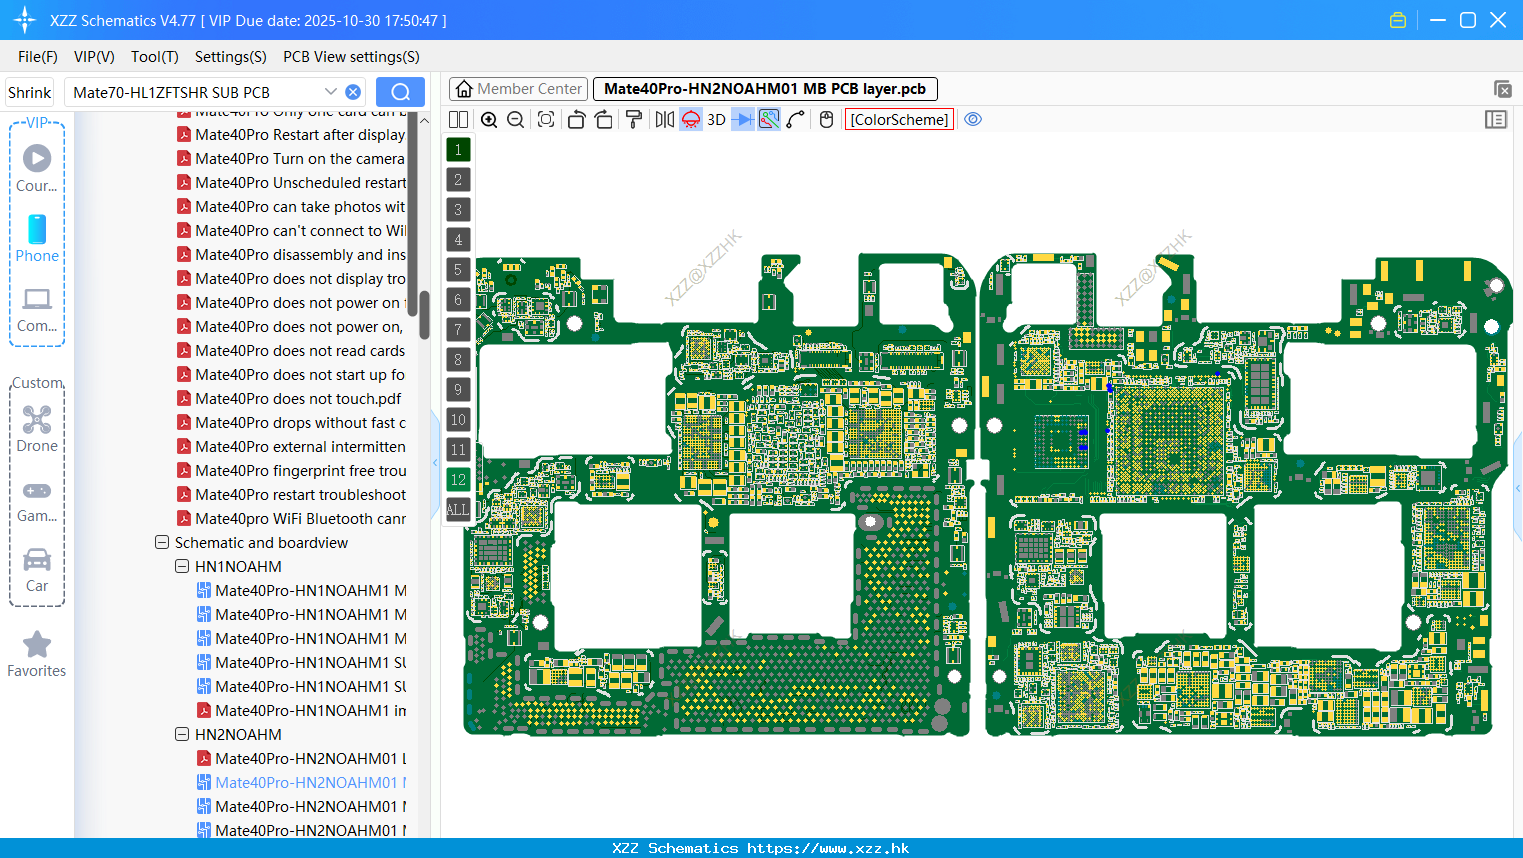
Task: Mirror the PCB with the flip icon
Action: pyautogui.click(x=664, y=119)
